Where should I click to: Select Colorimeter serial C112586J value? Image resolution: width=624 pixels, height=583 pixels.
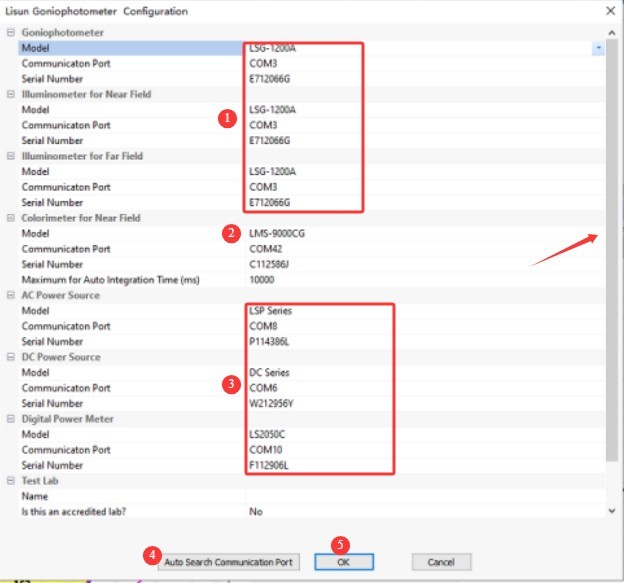[269, 265]
